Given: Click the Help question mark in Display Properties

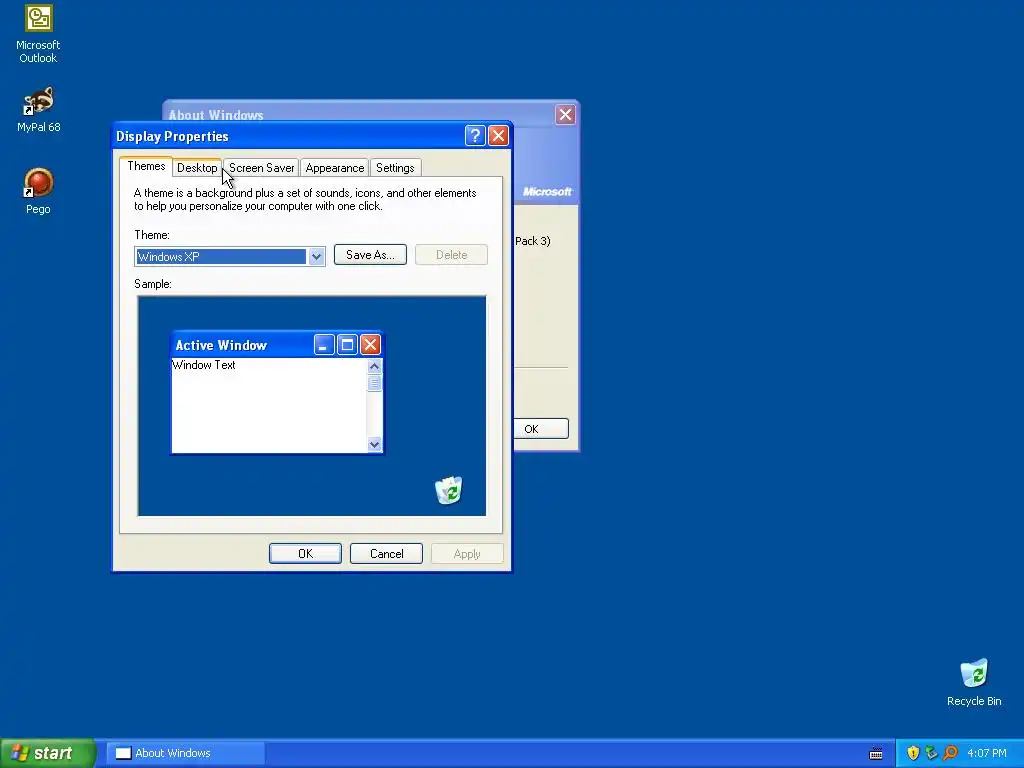Looking at the screenshot, I should [475, 135].
